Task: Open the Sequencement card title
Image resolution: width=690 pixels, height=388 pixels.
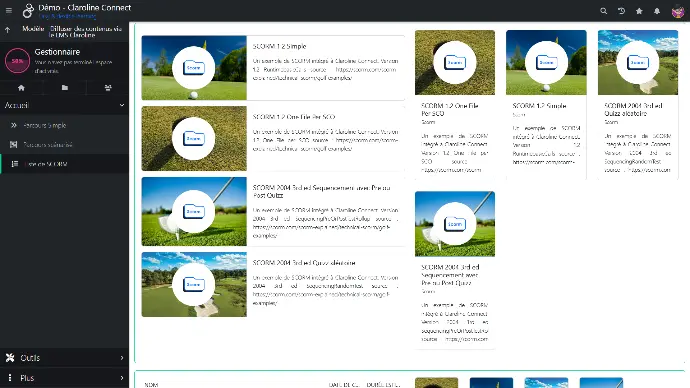Action: click(451, 275)
